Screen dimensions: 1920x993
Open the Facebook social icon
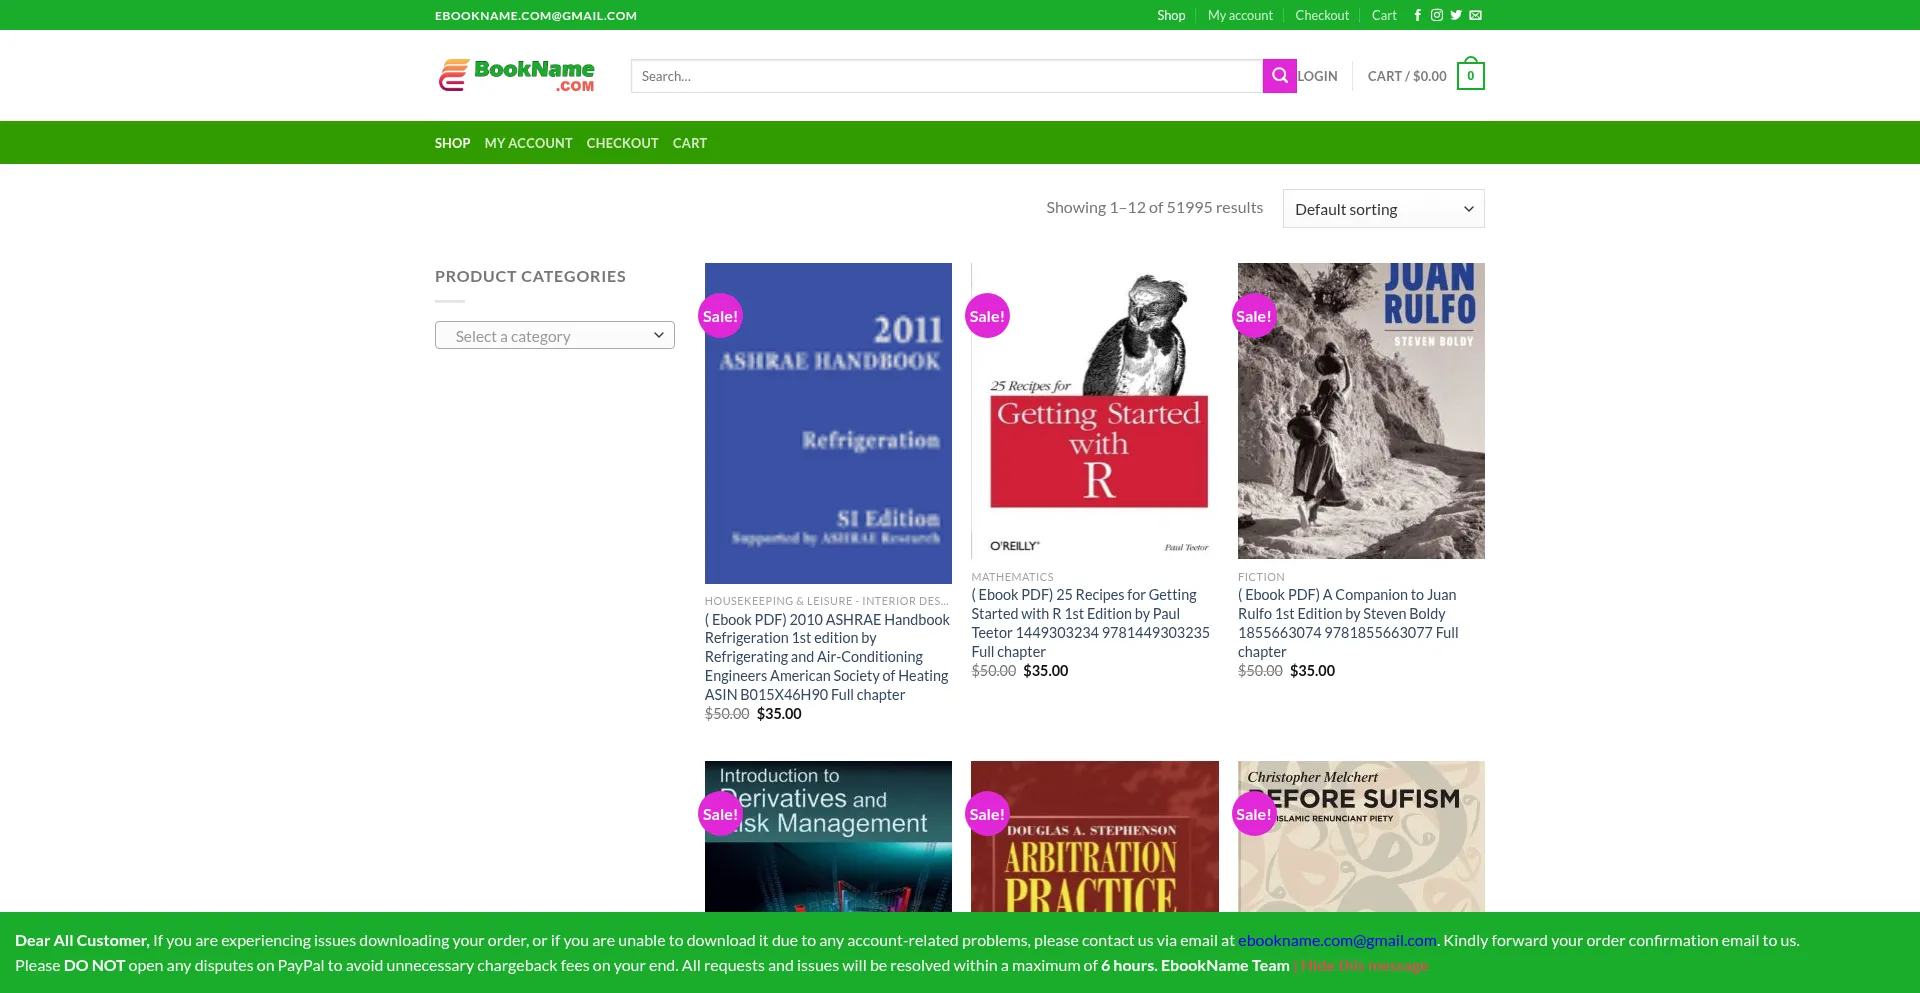click(x=1417, y=15)
